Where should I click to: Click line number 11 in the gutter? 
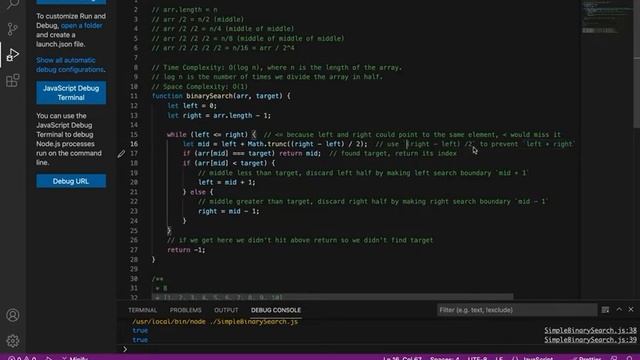[134, 96]
